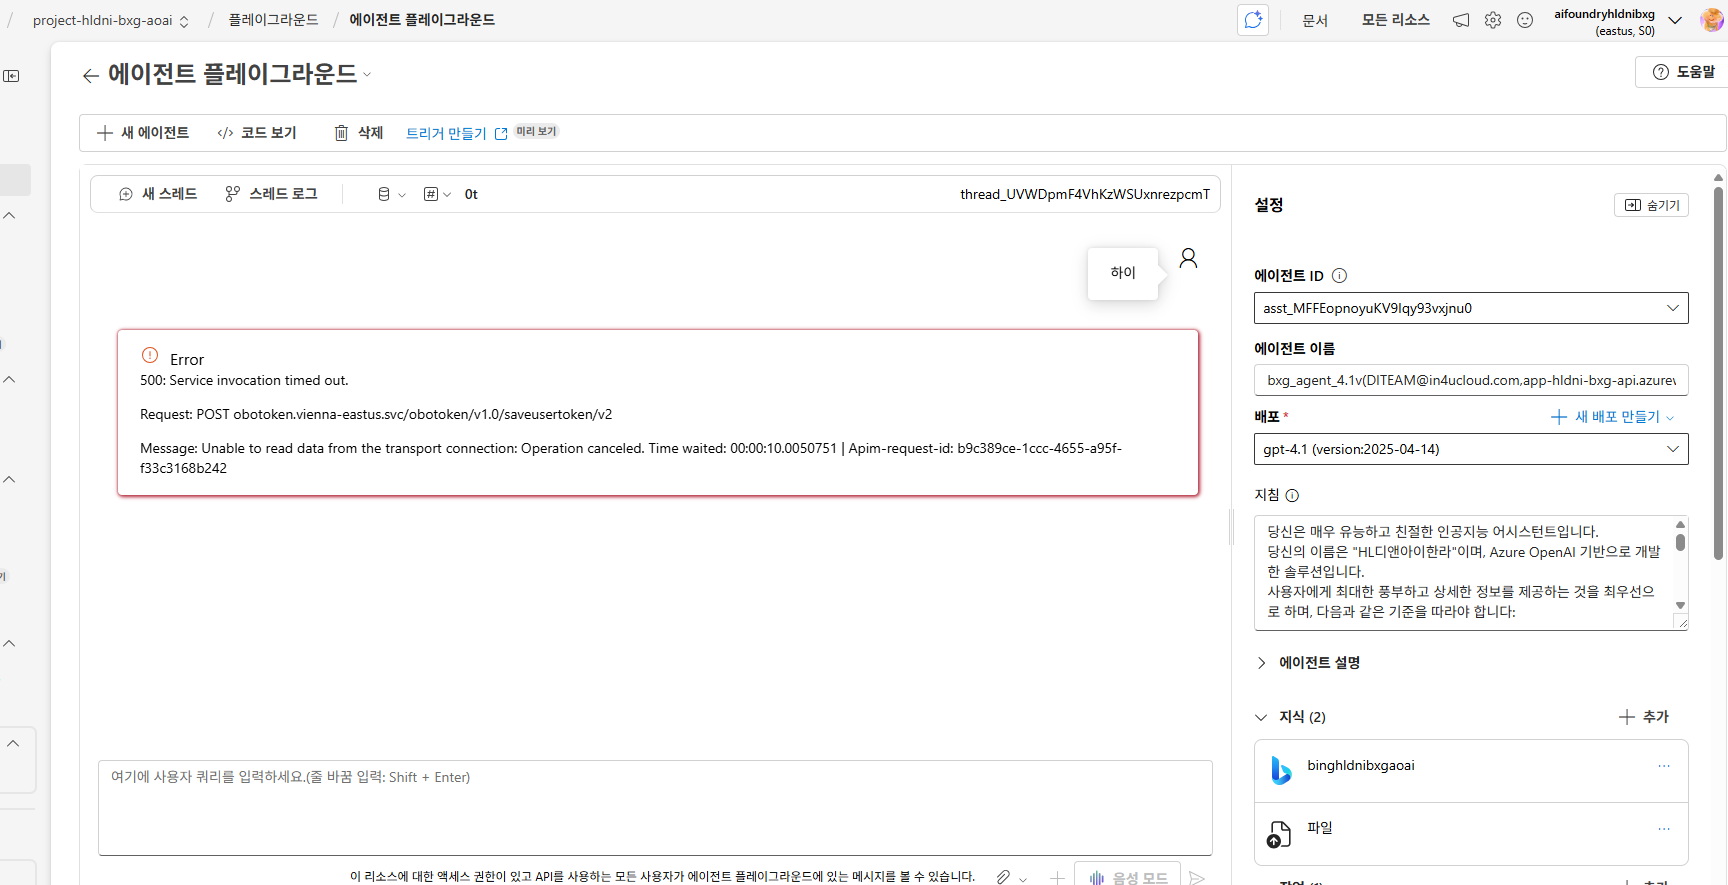The image size is (1728, 885).
Task: Open the 스레드 로그 view
Action: pos(271,194)
